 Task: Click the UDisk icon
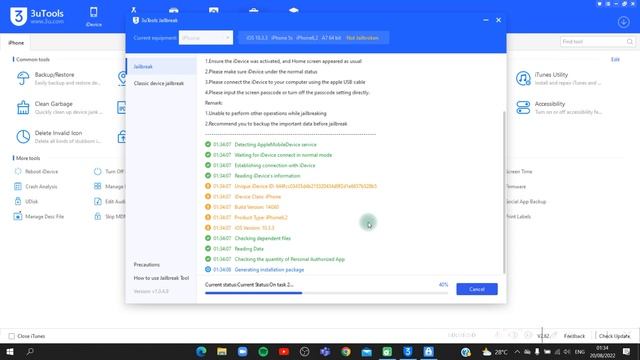[x=18, y=201]
